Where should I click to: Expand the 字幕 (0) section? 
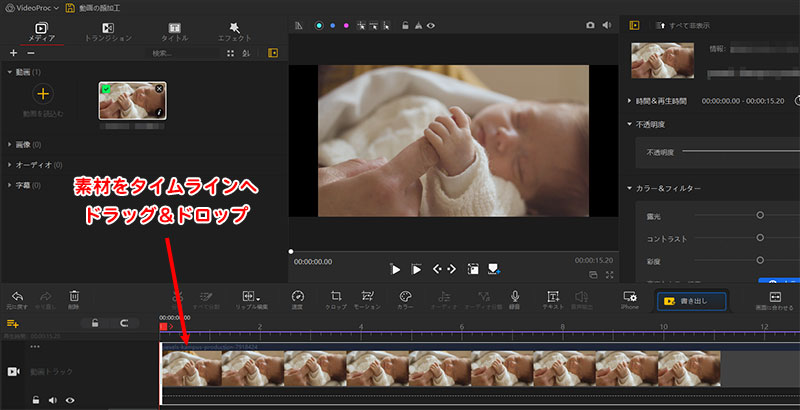[10, 185]
